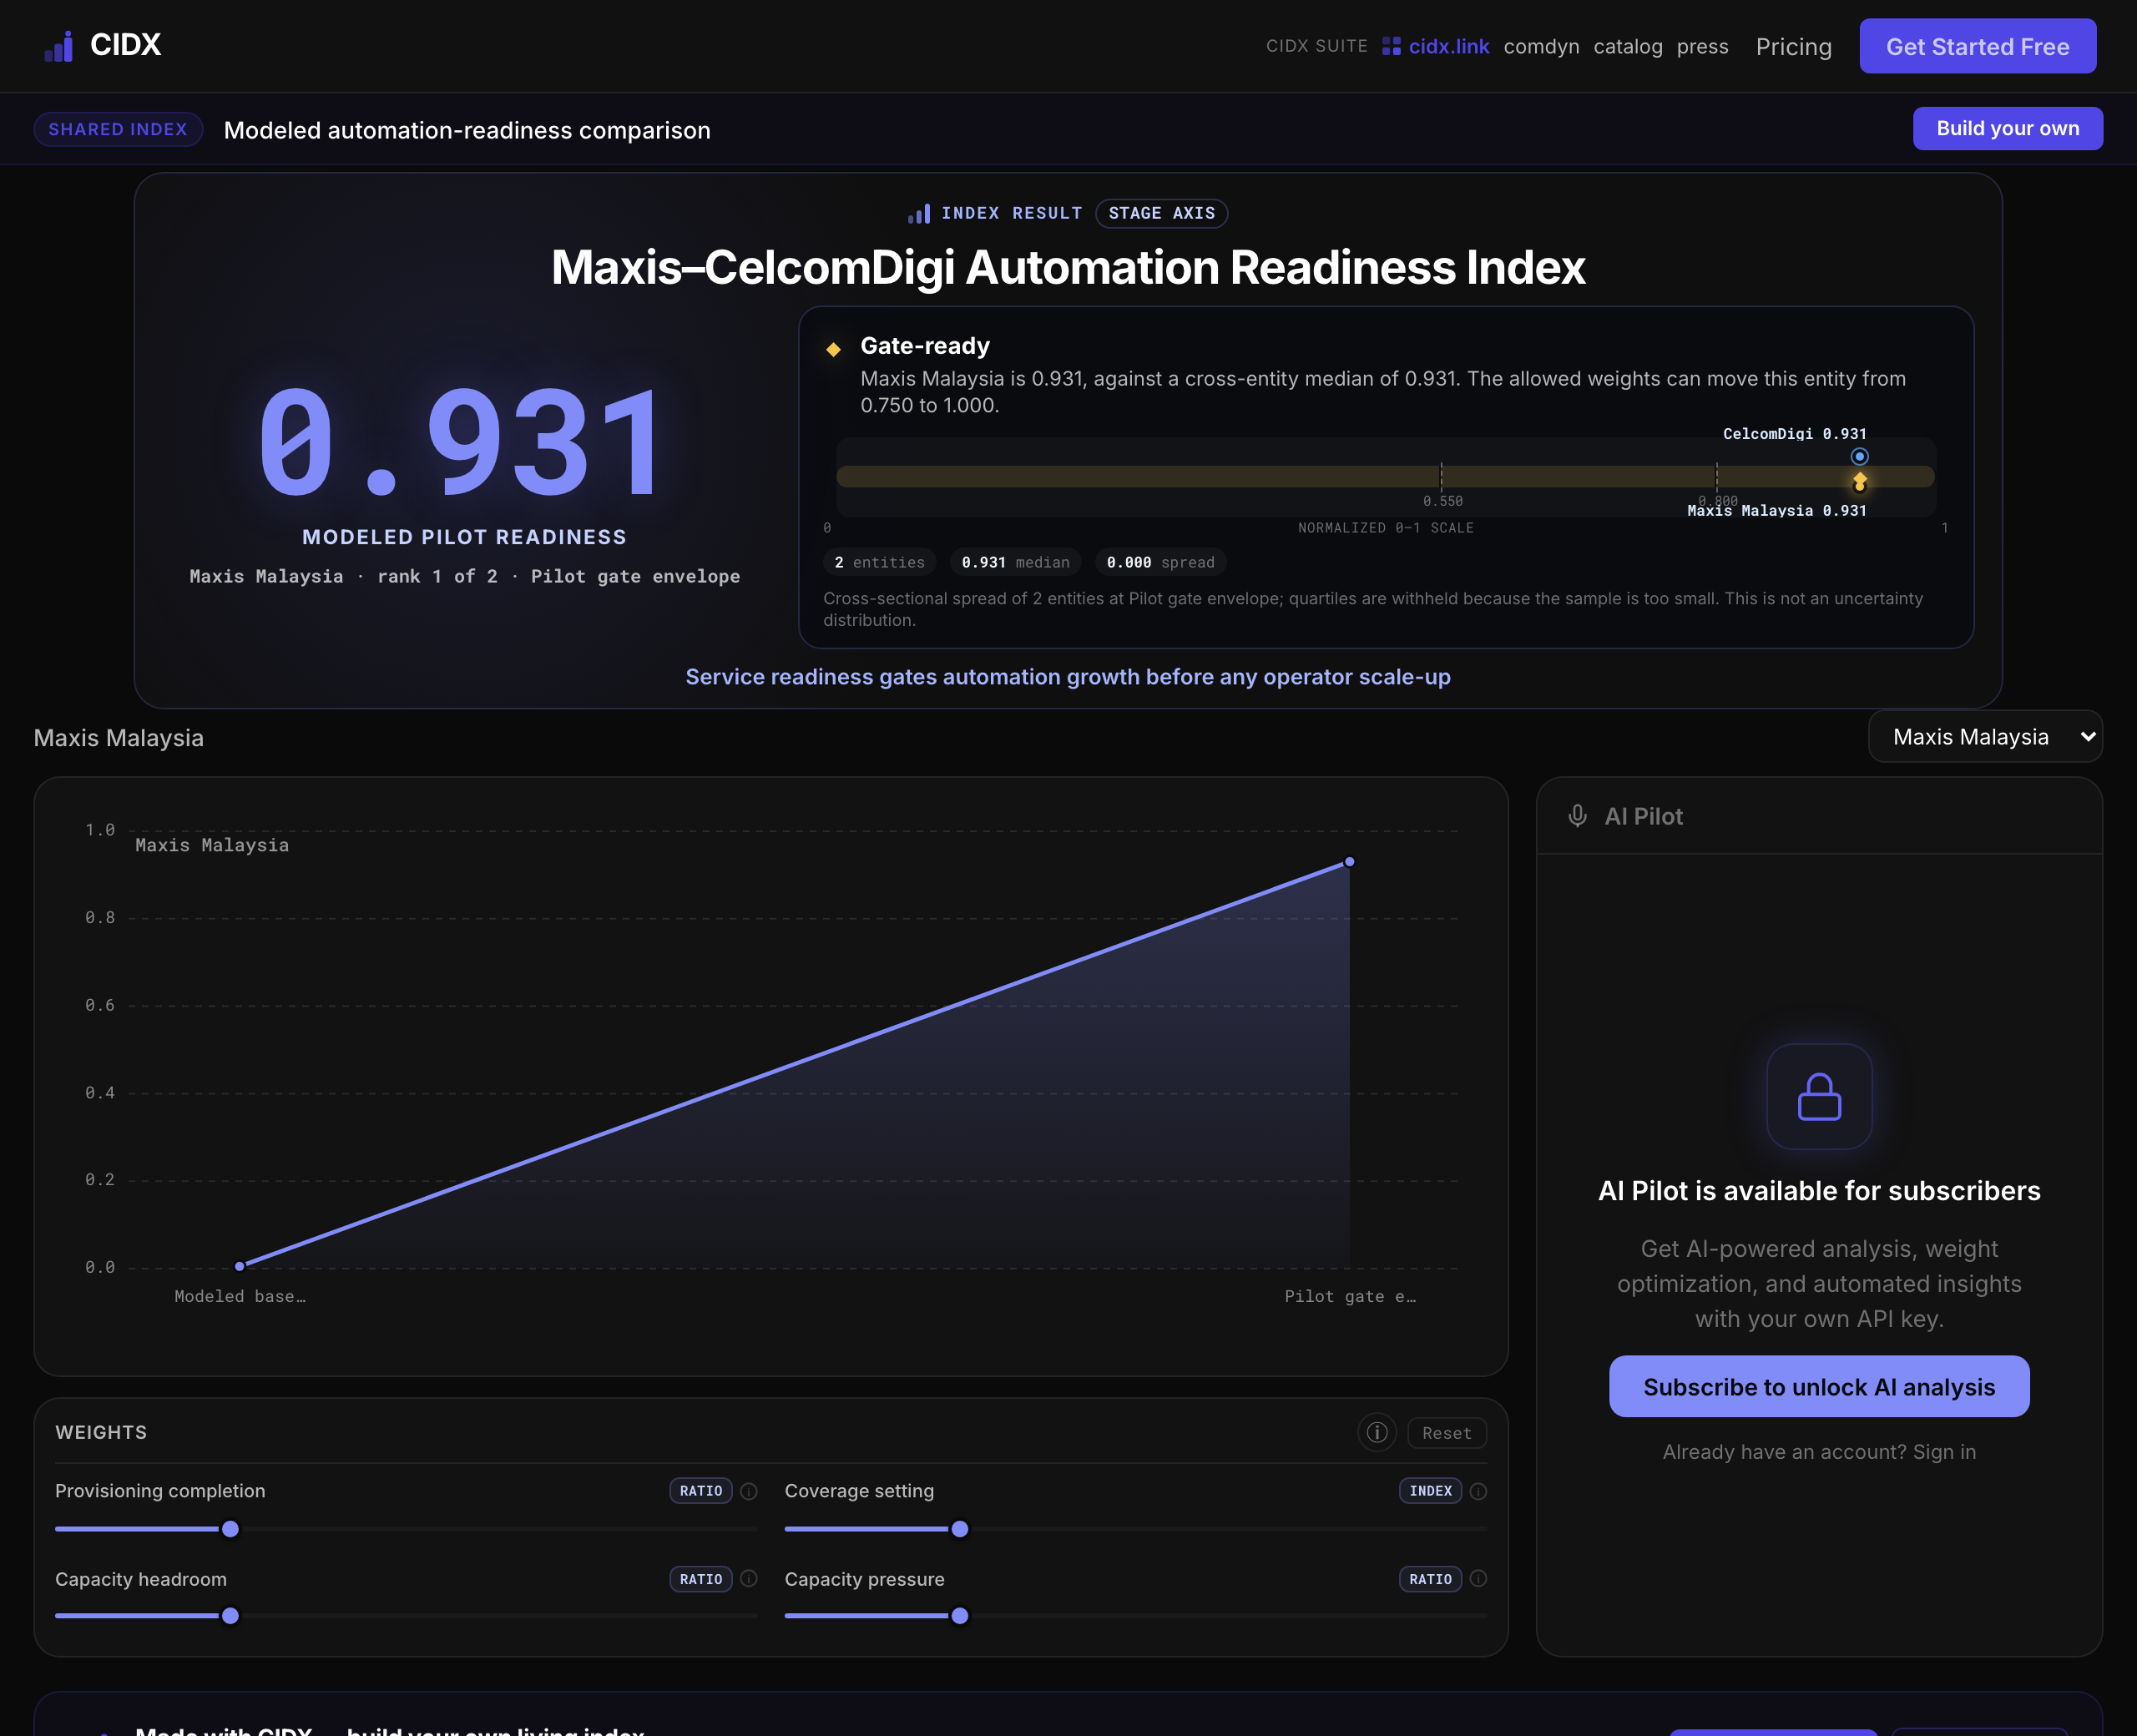Click the CIDX logo icon
The height and width of the screenshot is (1736, 2137).
point(59,46)
